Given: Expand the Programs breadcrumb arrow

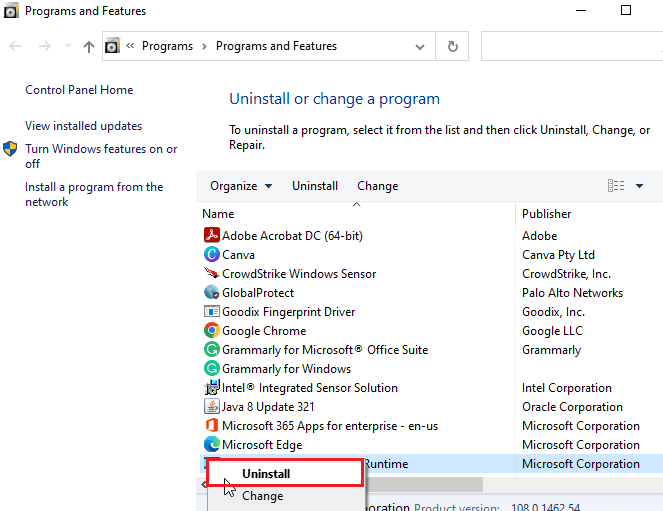Looking at the screenshot, I should [x=204, y=46].
